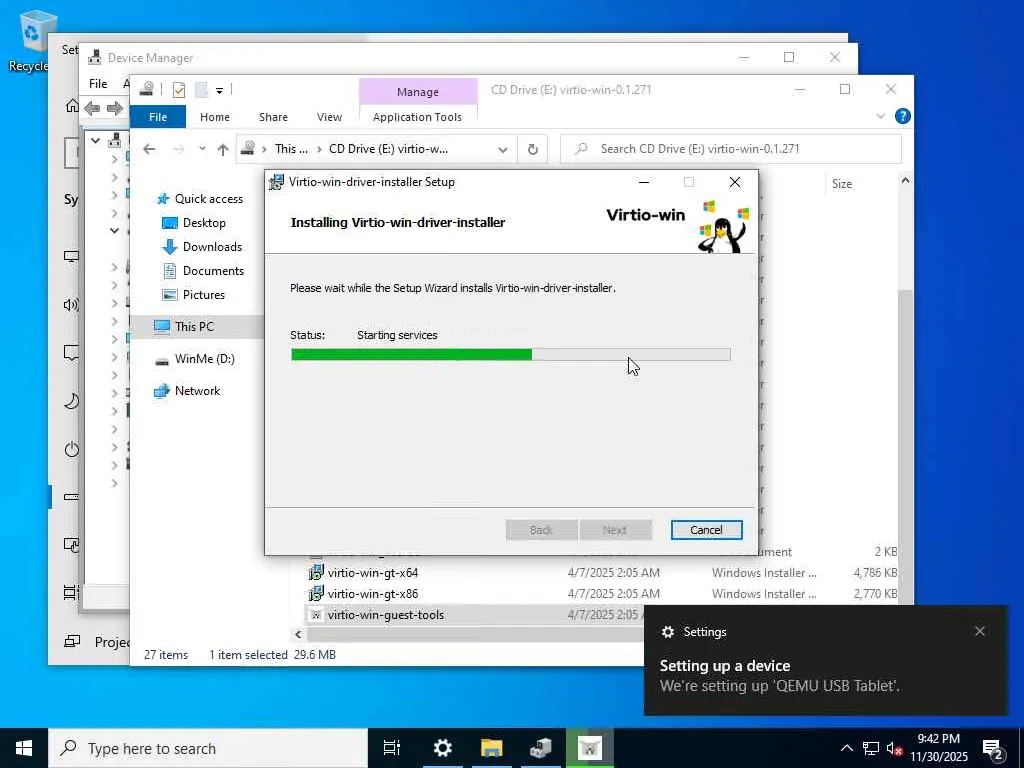Click the installation progress bar
1024x768 pixels.
coord(511,355)
